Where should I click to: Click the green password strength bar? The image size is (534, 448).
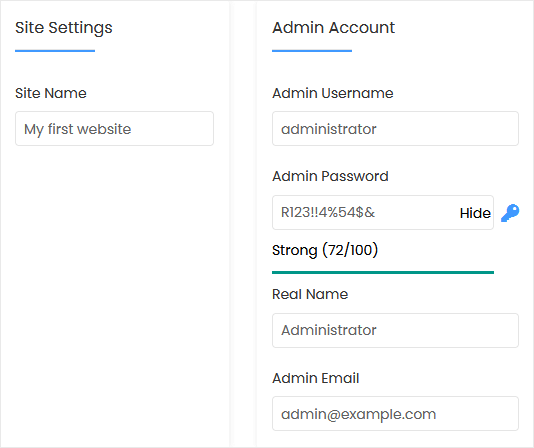pos(383,272)
